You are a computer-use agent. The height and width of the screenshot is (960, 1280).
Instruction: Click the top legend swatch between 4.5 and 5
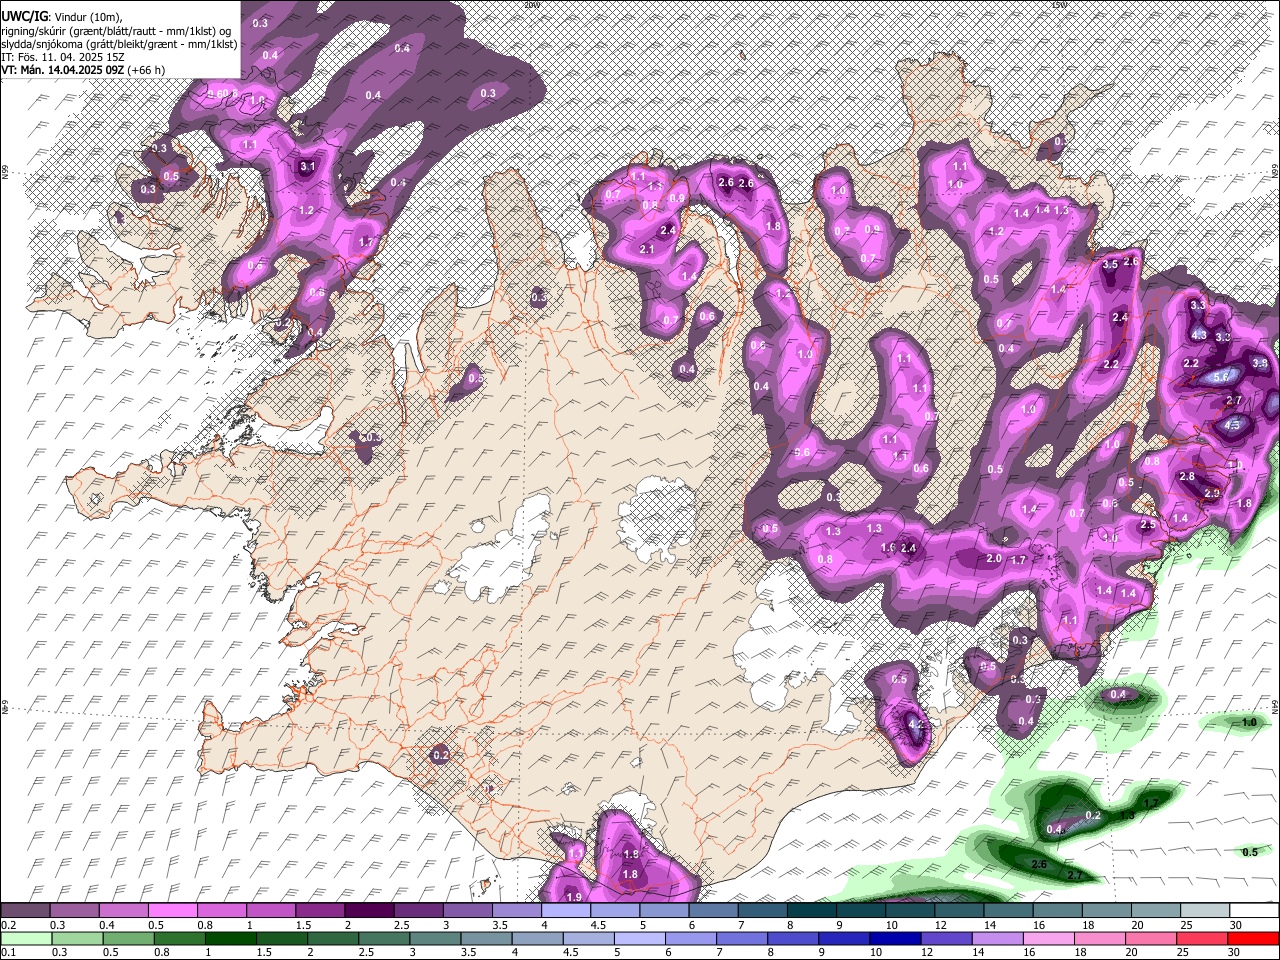click(x=615, y=910)
